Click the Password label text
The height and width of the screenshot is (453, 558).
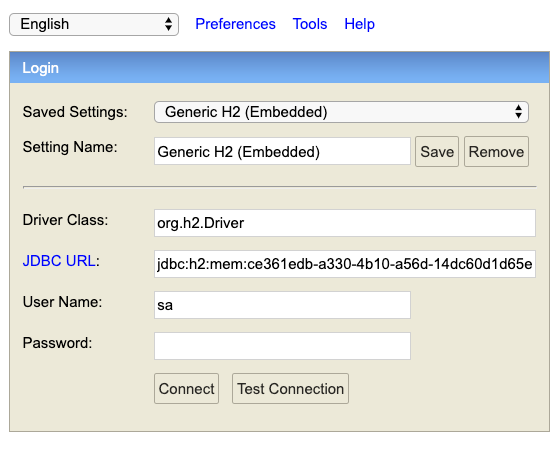tap(57, 343)
